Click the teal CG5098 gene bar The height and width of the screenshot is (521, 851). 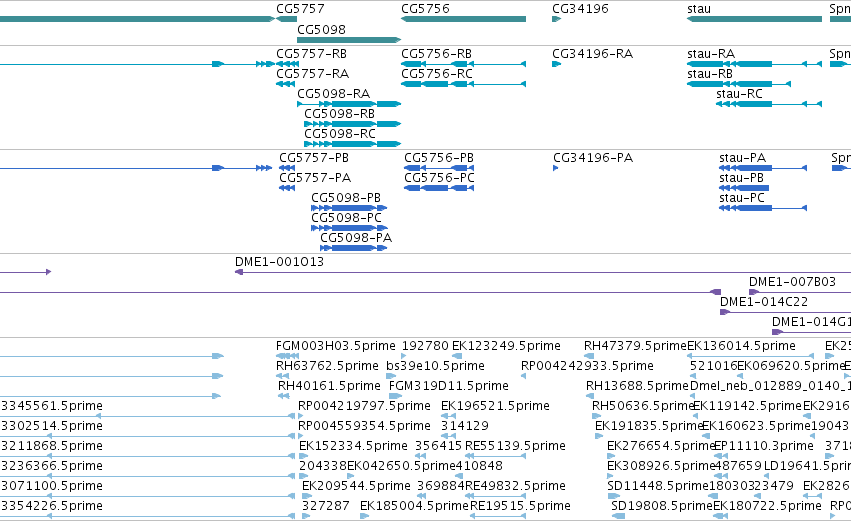click(x=349, y=40)
